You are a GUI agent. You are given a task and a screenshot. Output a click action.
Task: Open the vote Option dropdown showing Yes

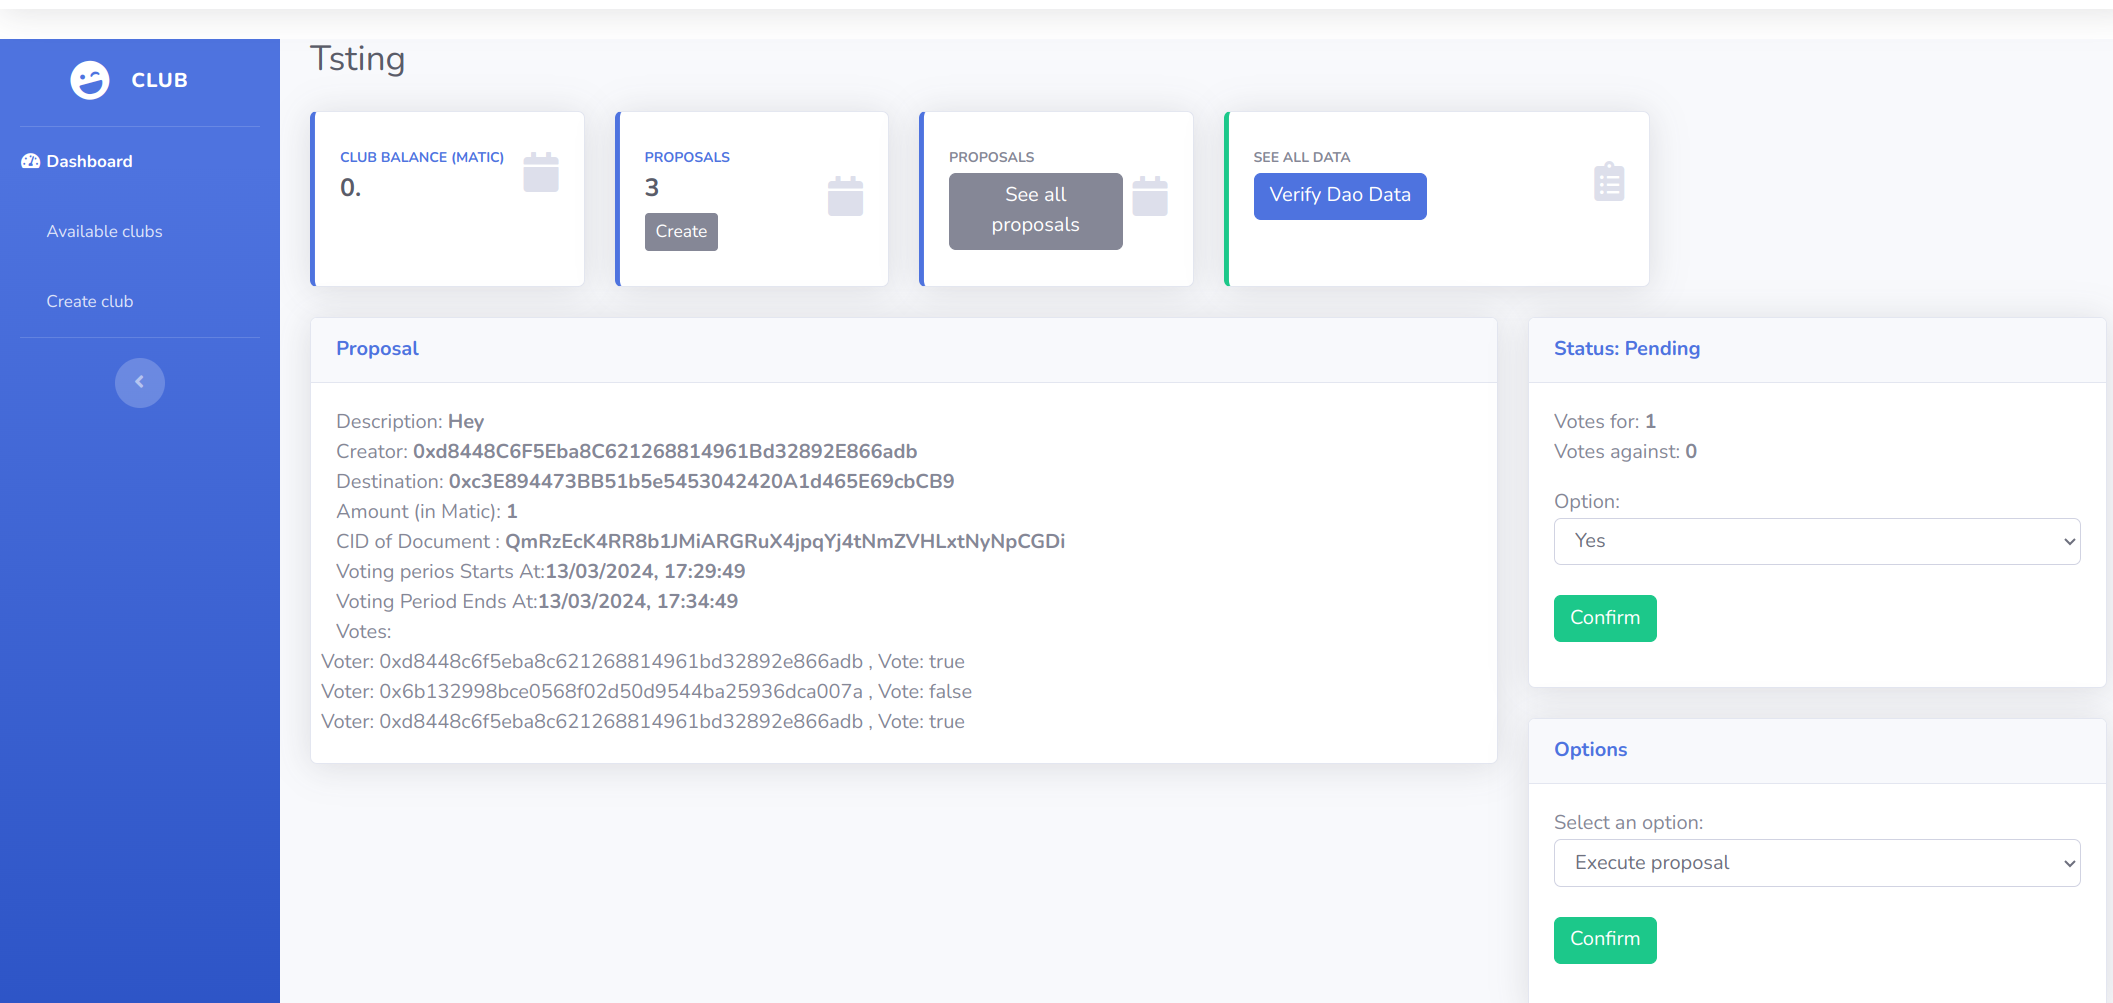pyautogui.click(x=1817, y=541)
